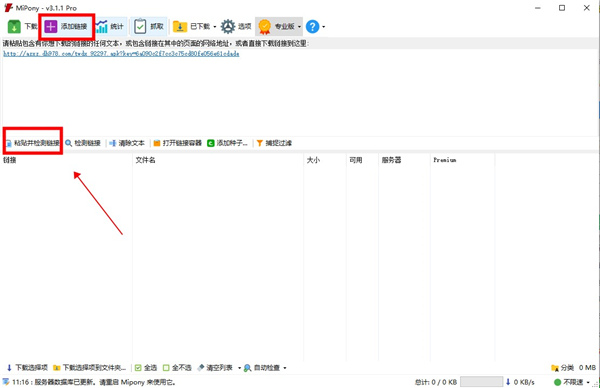Click the blue help question mark icon

tap(313, 26)
